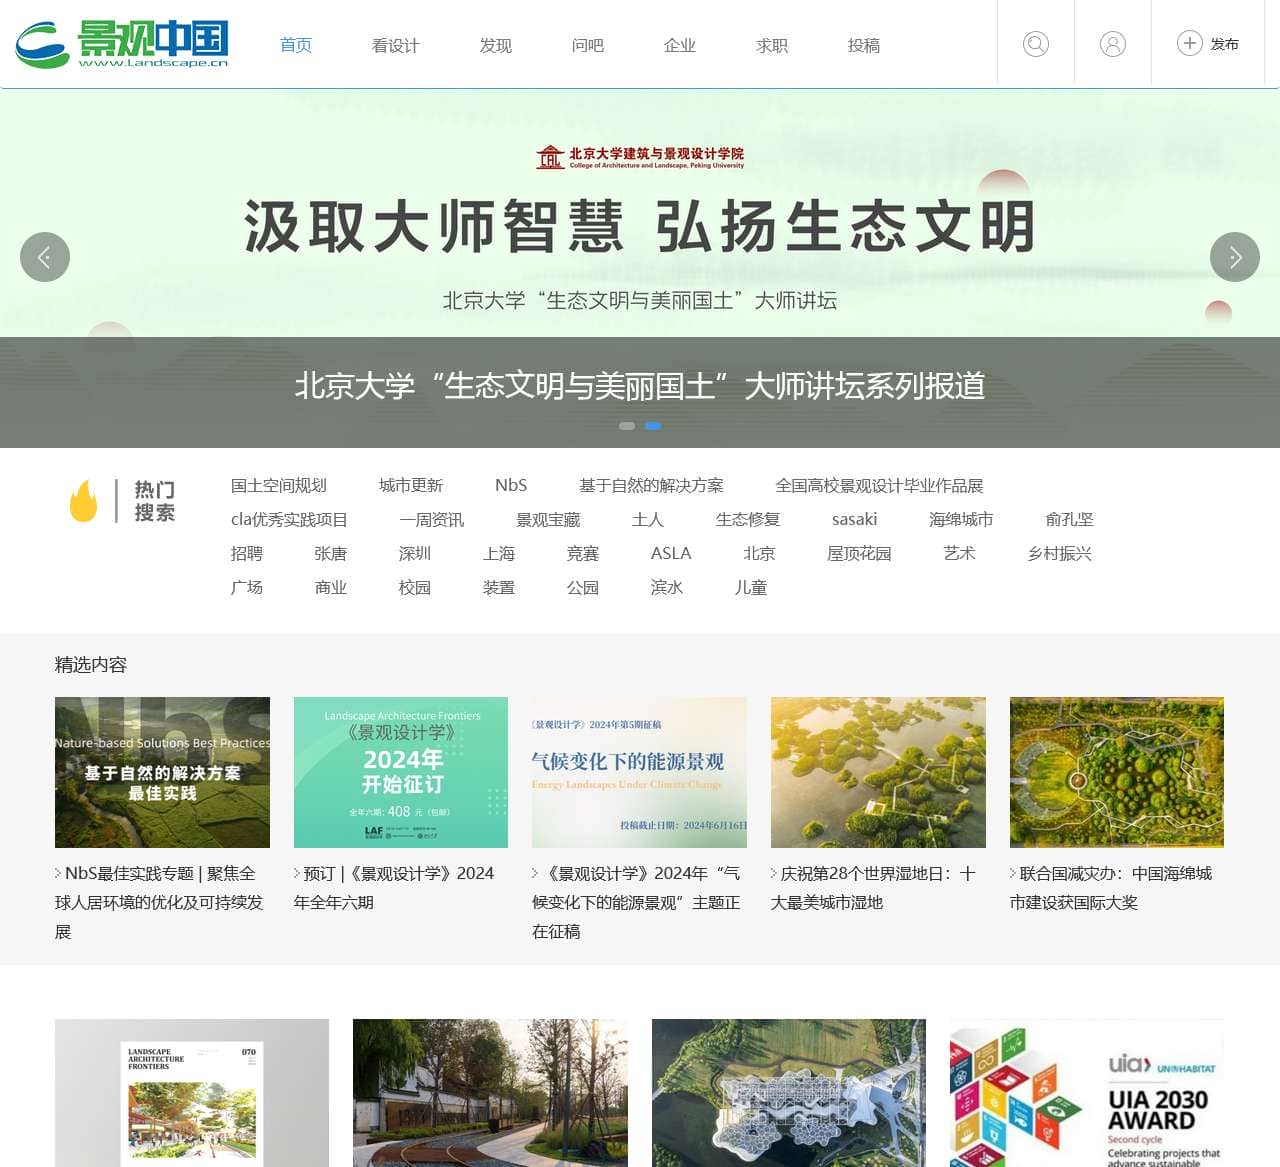Open the 首页 navigation tab
1280x1167 pixels.
pos(296,45)
